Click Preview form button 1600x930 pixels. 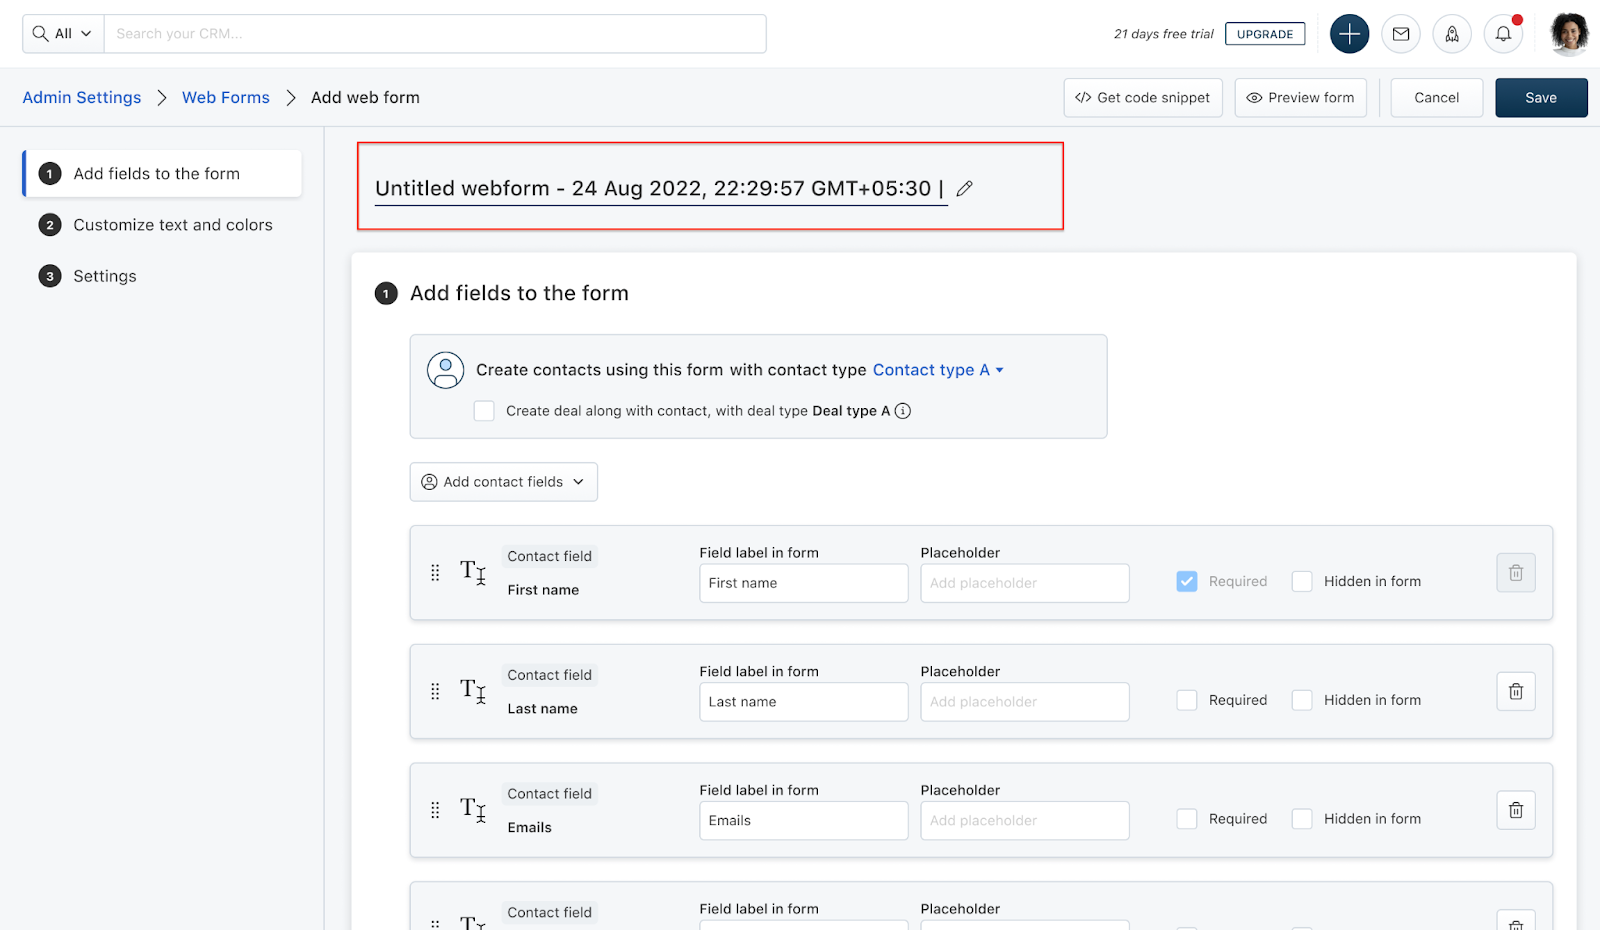[x=1301, y=98]
